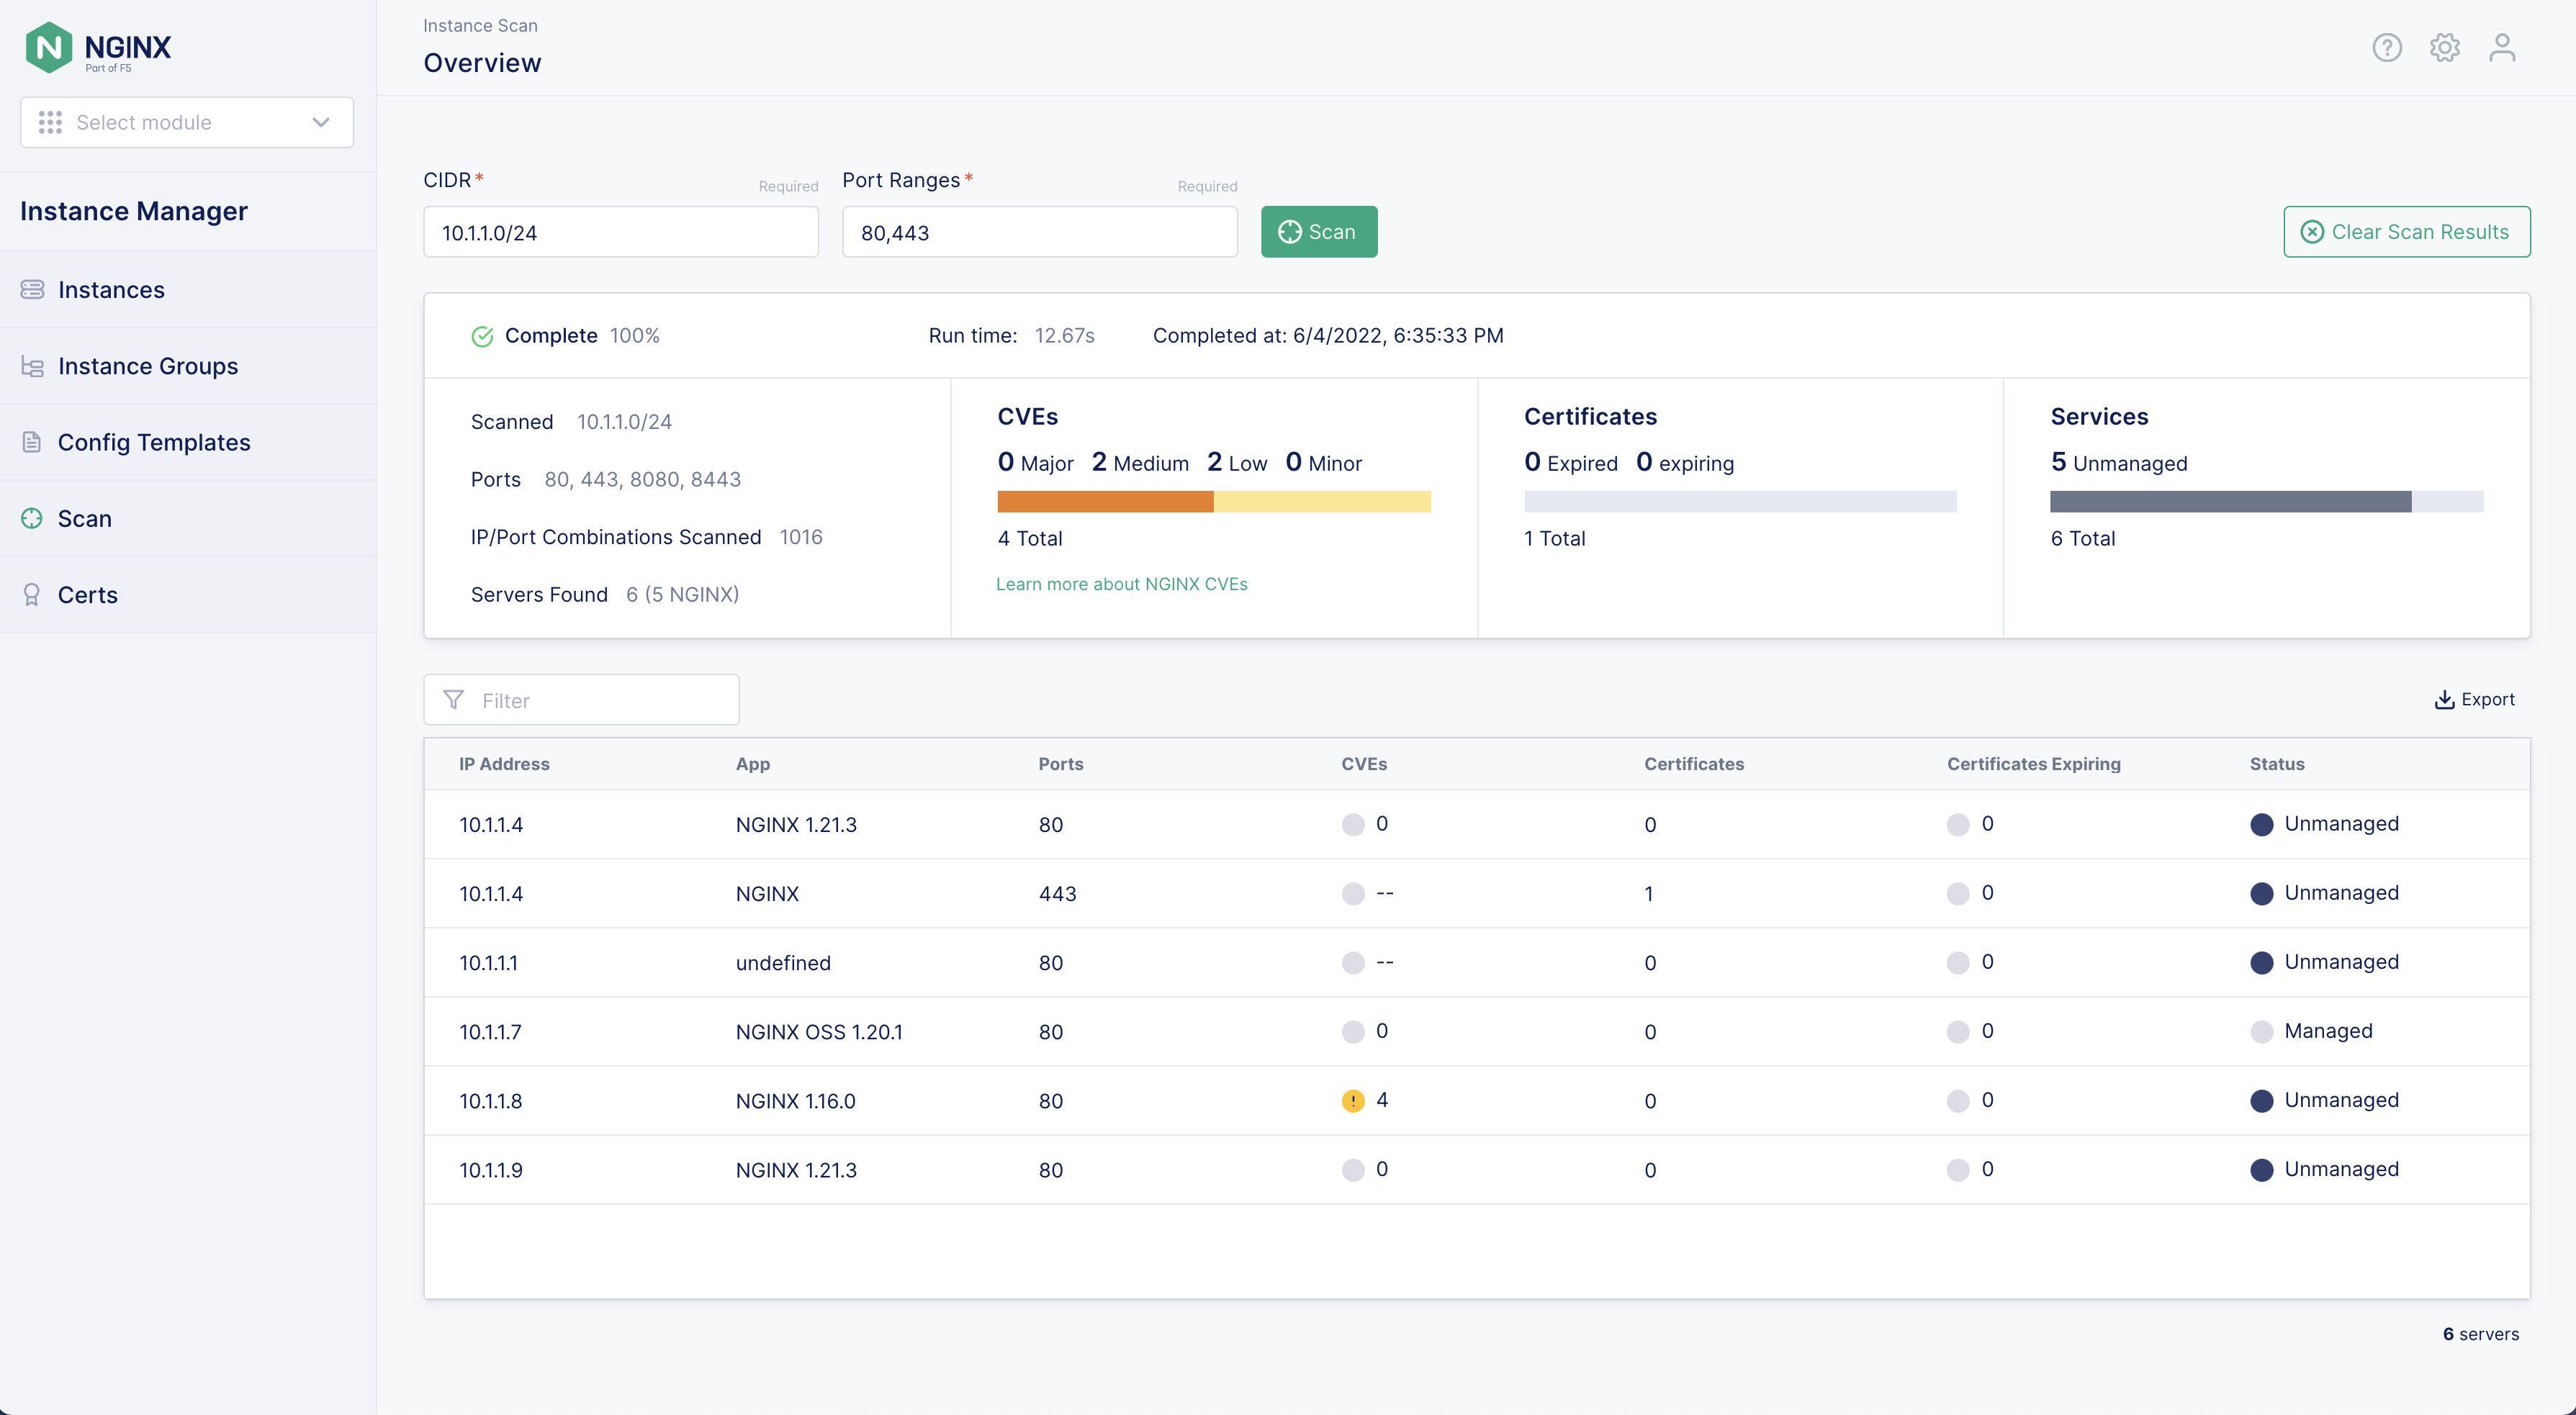Click the Instances sidebar icon
The height and width of the screenshot is (1415, 2576).
32,289
